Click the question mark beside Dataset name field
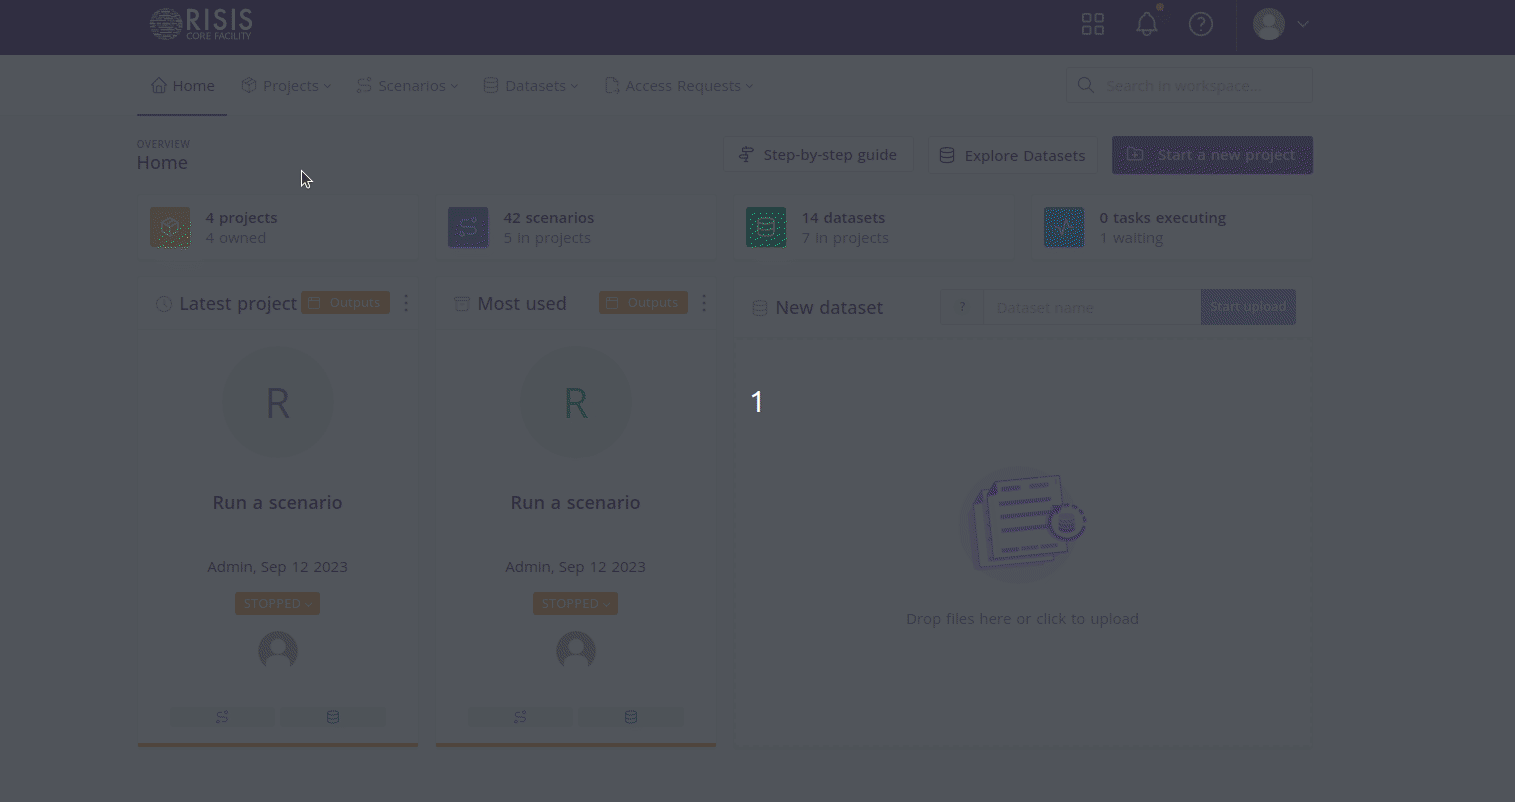Screen dimensions: 1515x802 point(961,307)
